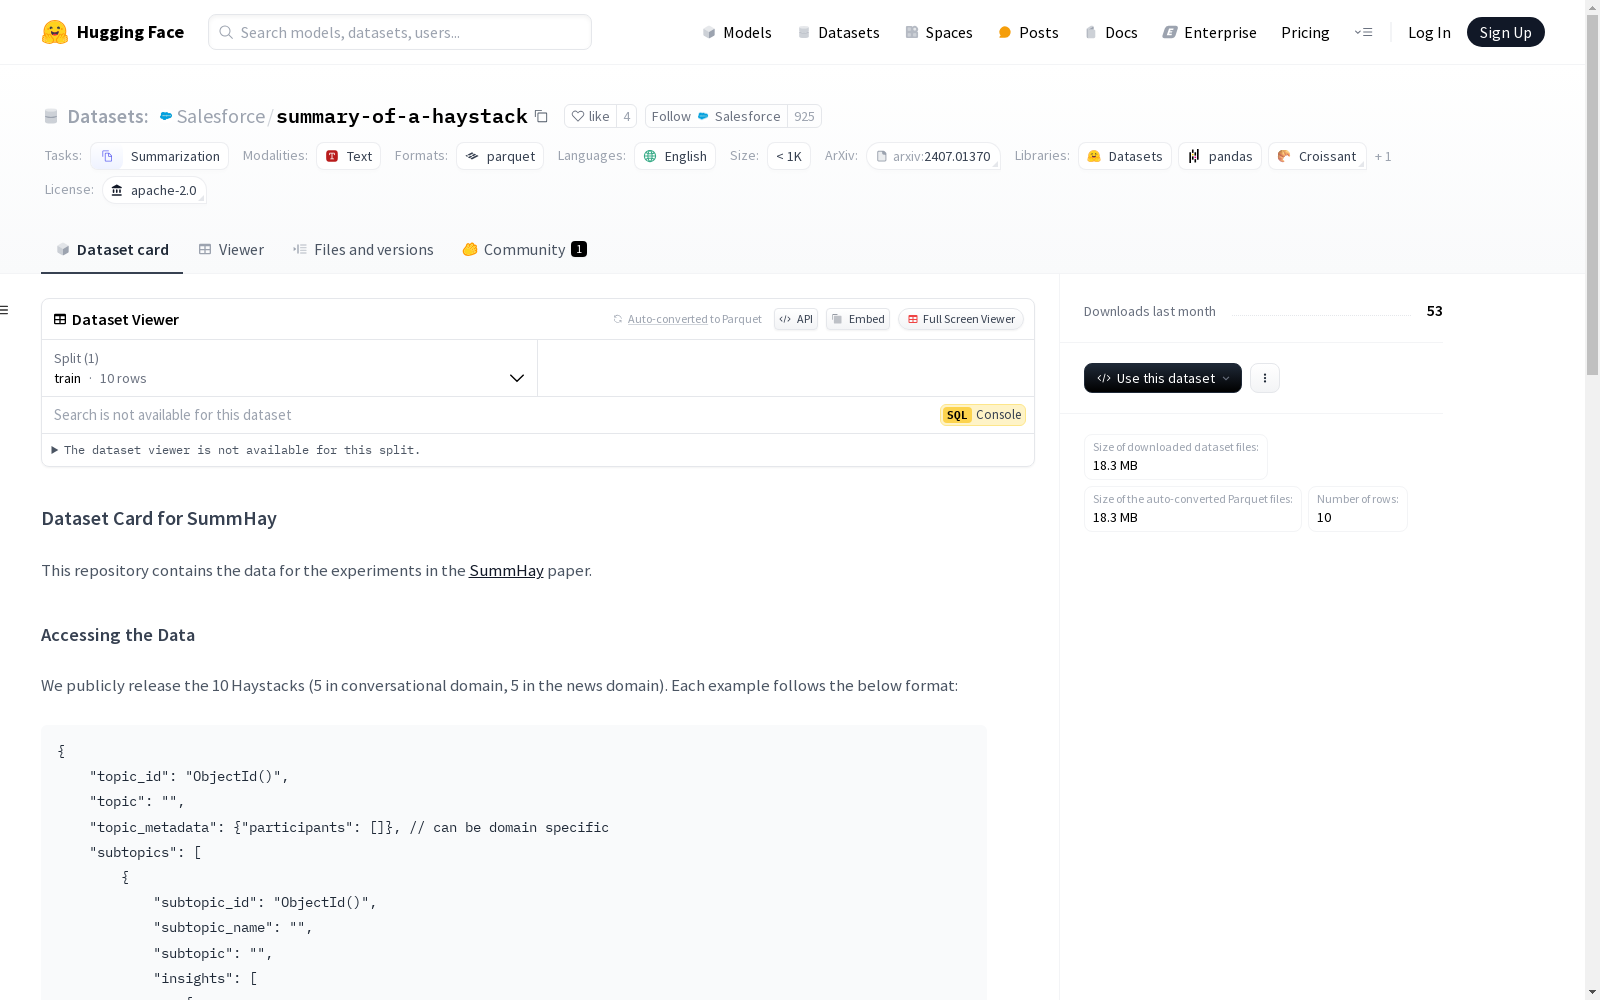The height and width of the screenshot is (1000, 1600).
Task: Open Models in the top navigation
Action: point(737,32)
